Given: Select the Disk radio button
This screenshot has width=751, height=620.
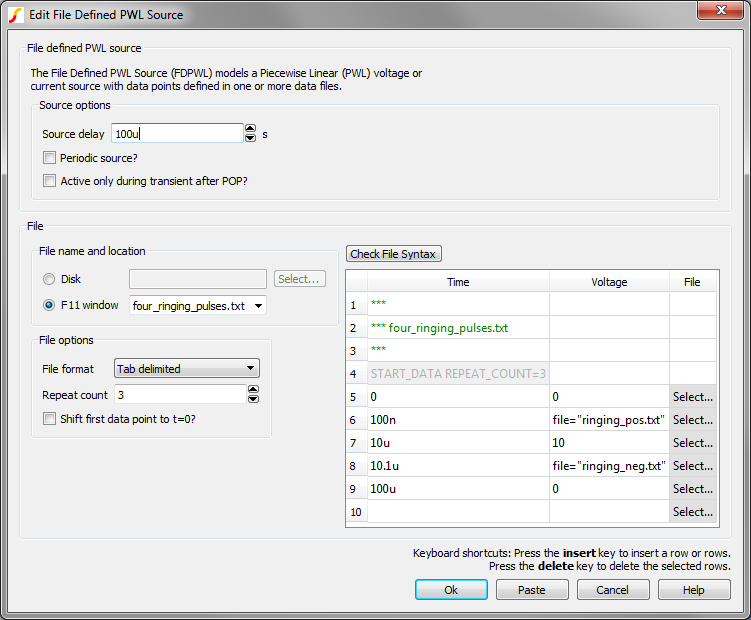Looking at the screenshot, I should click(49, 280).
